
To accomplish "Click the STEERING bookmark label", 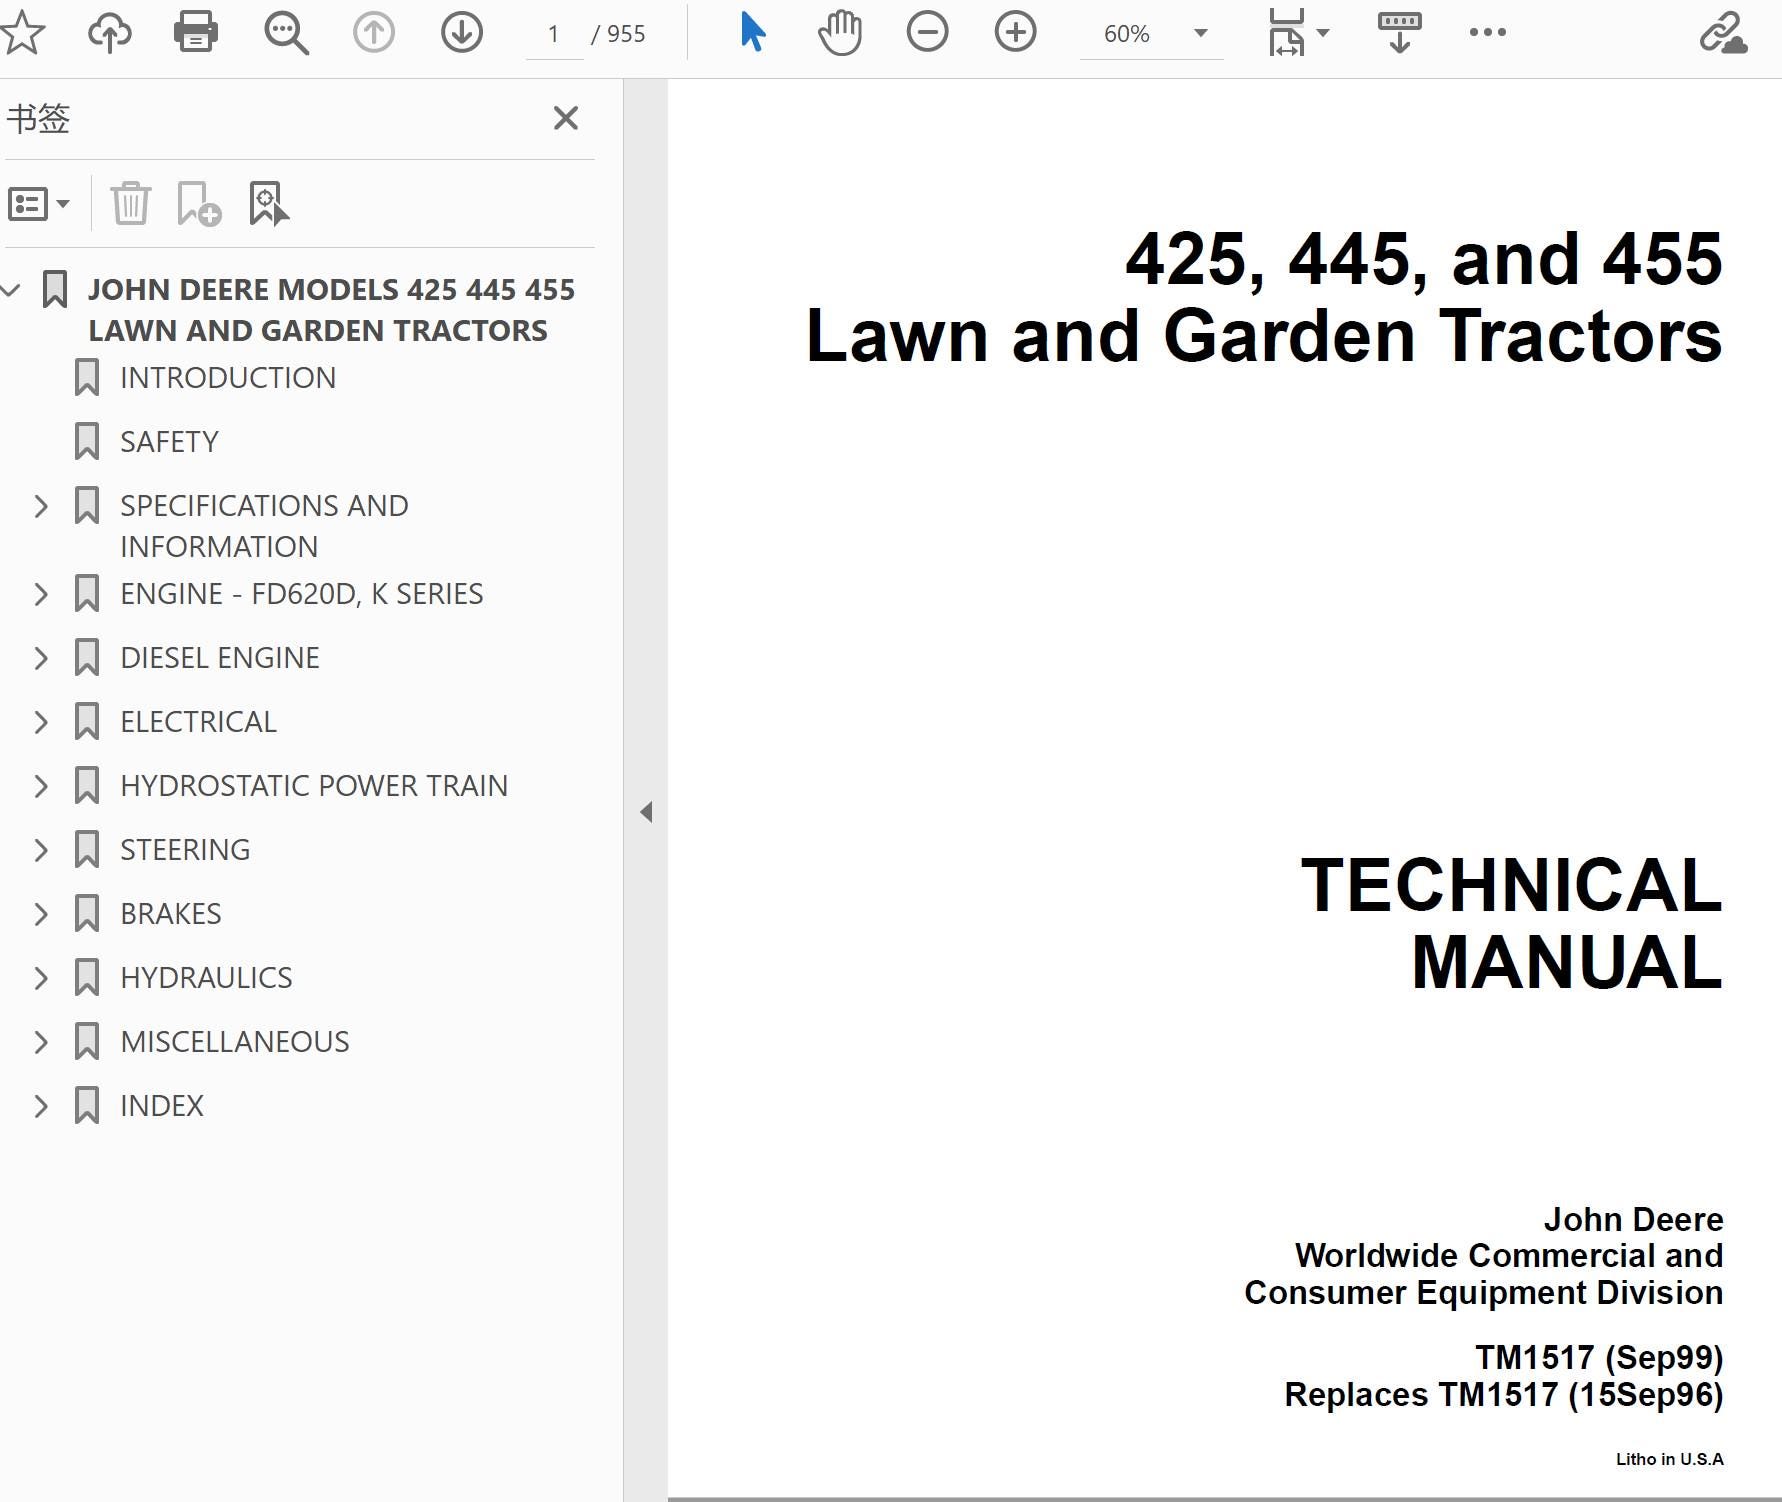I will tap(185, 850).
